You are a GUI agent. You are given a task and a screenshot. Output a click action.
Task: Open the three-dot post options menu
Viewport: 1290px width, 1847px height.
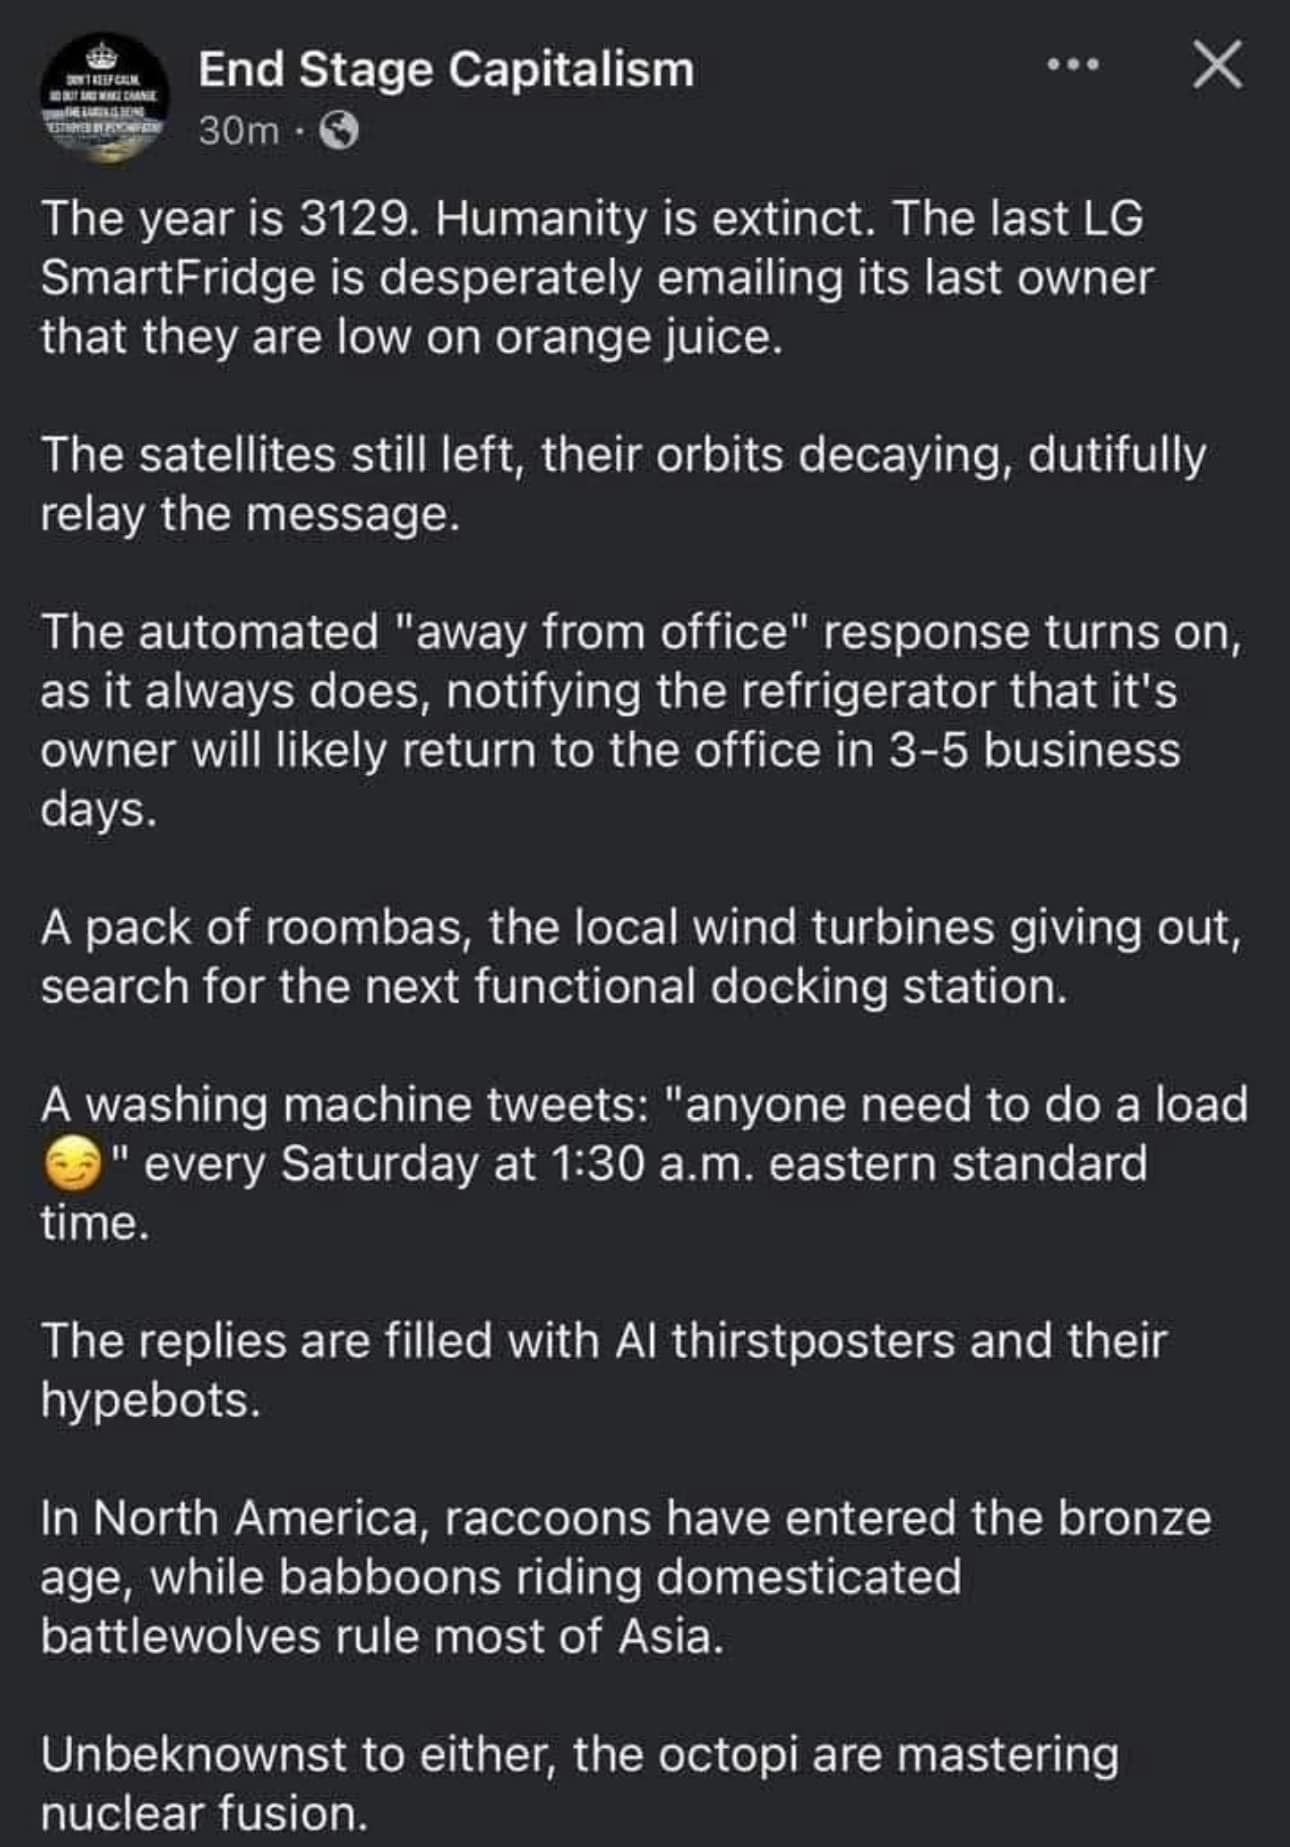1073,66
